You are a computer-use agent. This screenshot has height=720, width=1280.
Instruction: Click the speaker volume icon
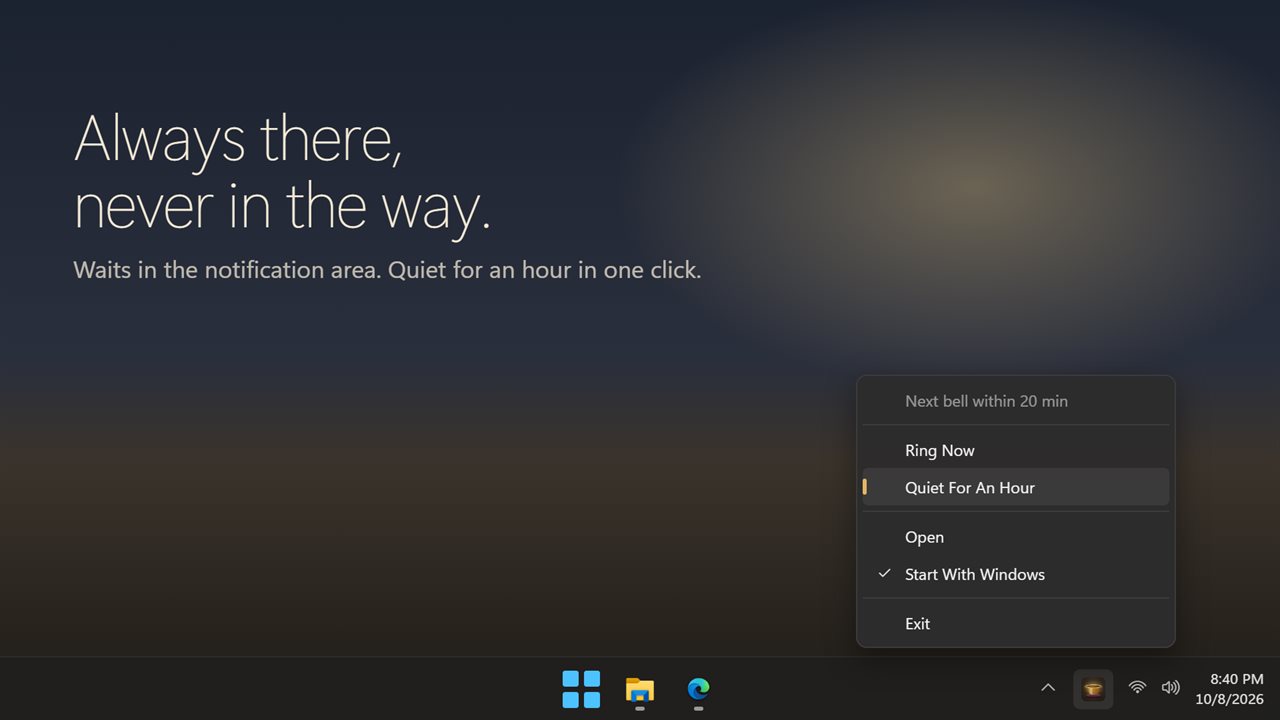(x=1170, y=688)
